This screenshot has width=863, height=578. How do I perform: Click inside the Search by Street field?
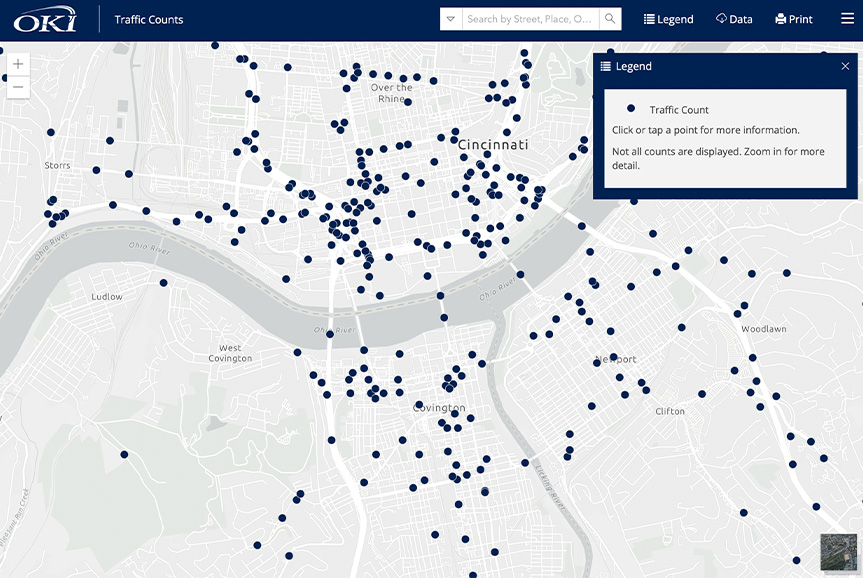point(530,18)
